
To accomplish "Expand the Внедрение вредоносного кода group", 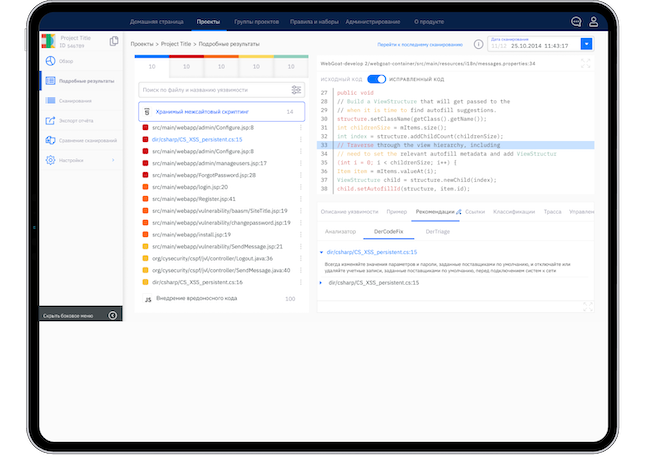I will [221, 299].
